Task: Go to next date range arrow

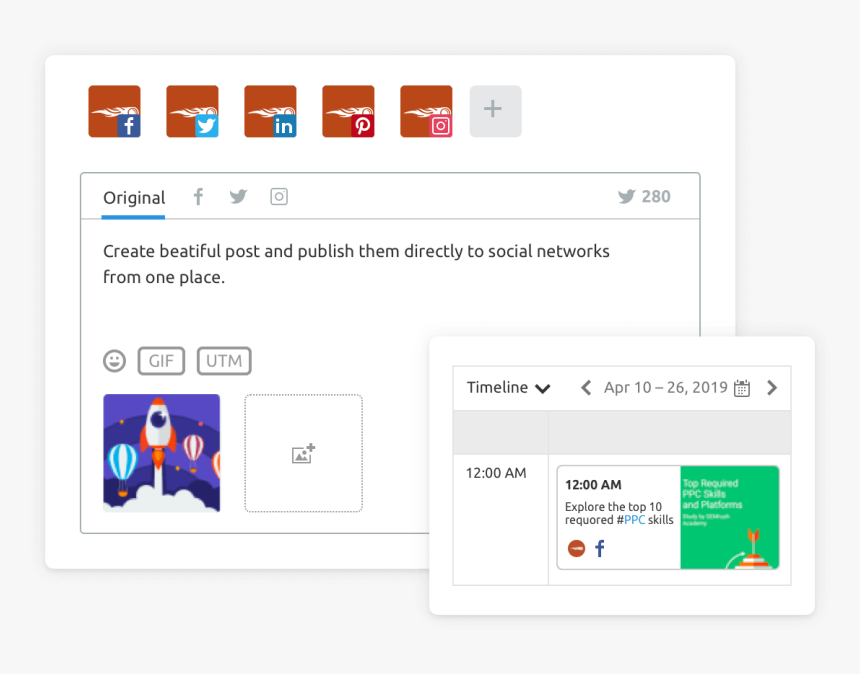Action: (x=772, y=388)
